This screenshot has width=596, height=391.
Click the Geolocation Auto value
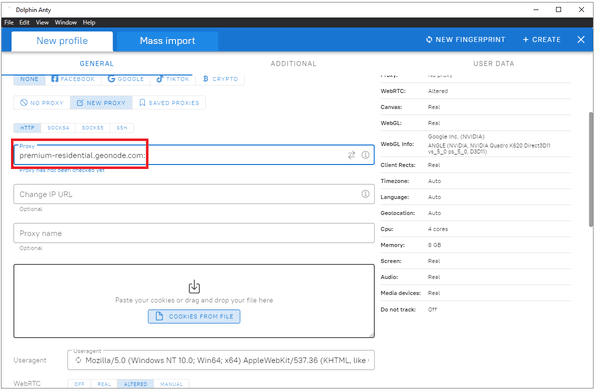coord(434,213)
